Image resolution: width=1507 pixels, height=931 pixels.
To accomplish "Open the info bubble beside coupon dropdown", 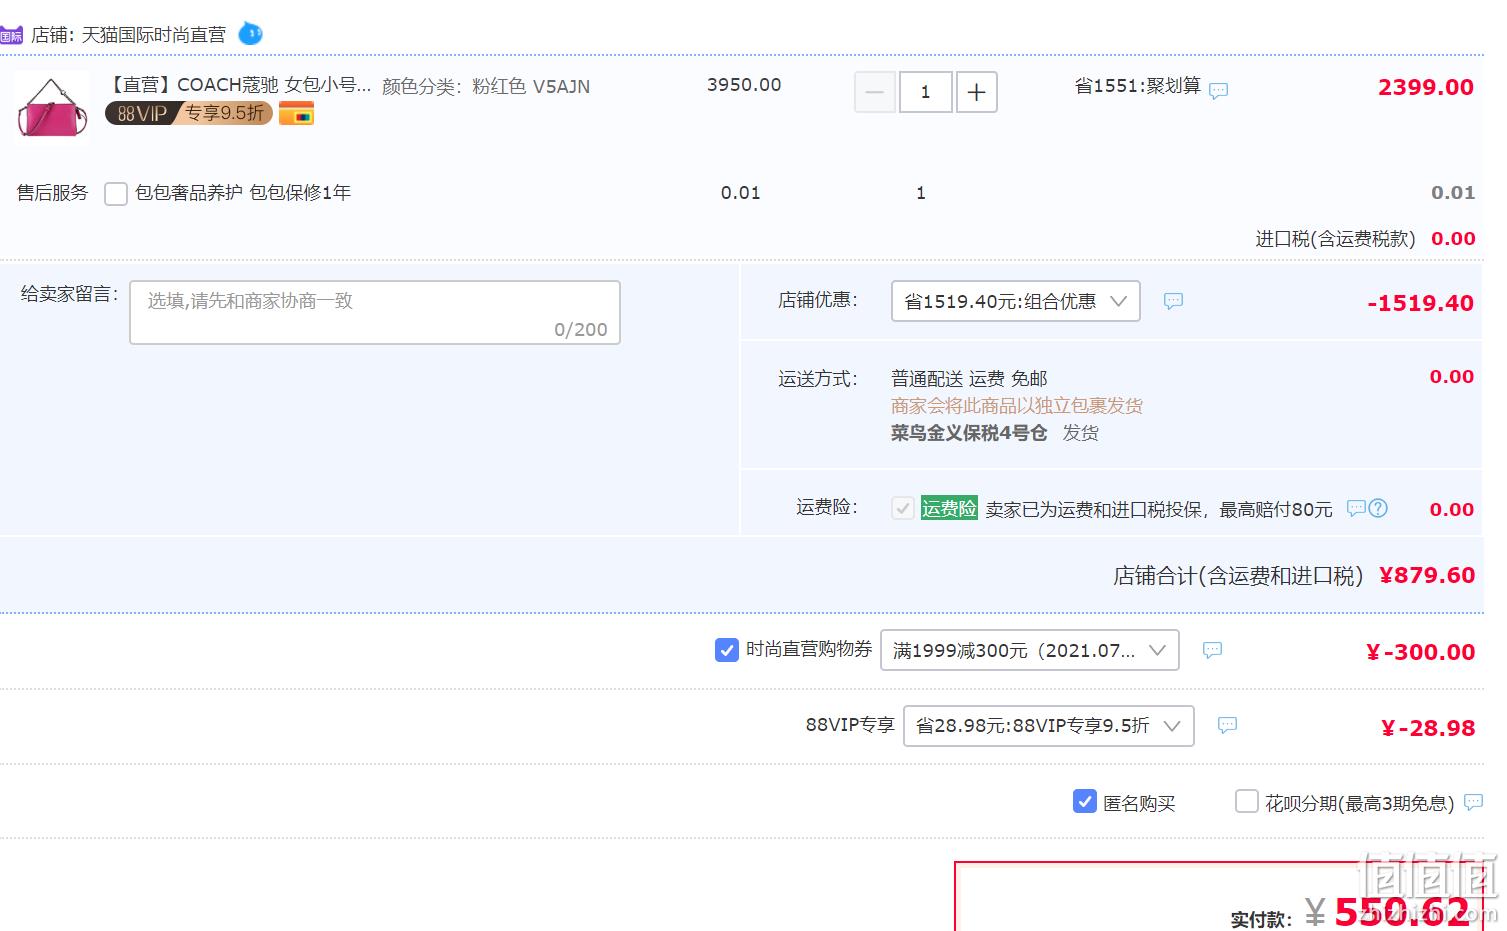I will [x=1212, y=650].
